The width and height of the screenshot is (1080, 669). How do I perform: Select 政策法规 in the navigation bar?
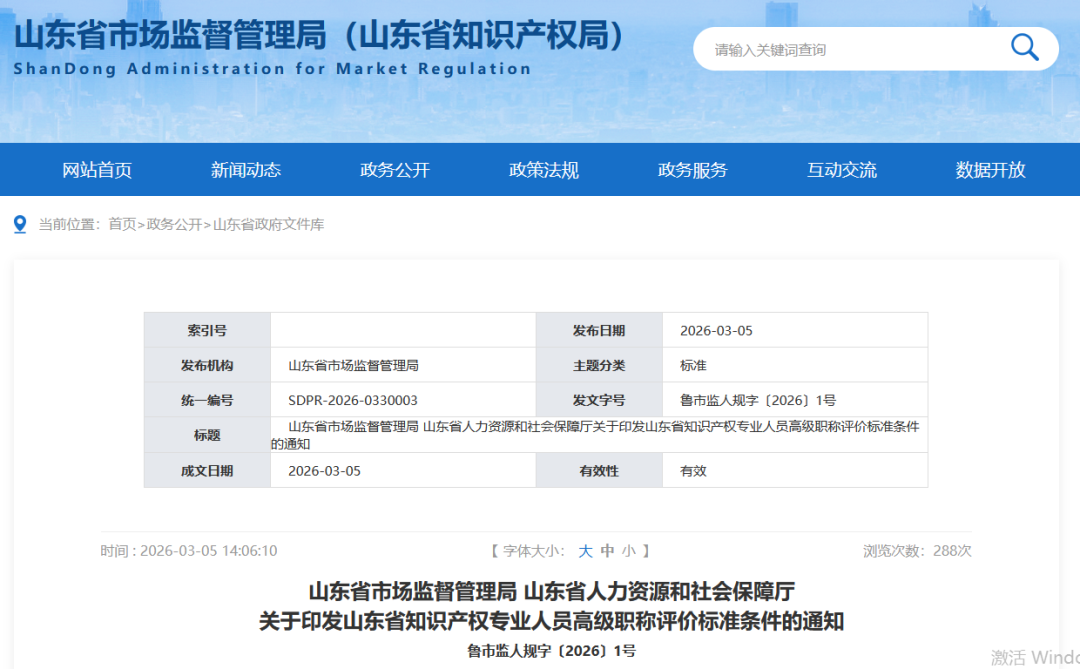point(543,170)
